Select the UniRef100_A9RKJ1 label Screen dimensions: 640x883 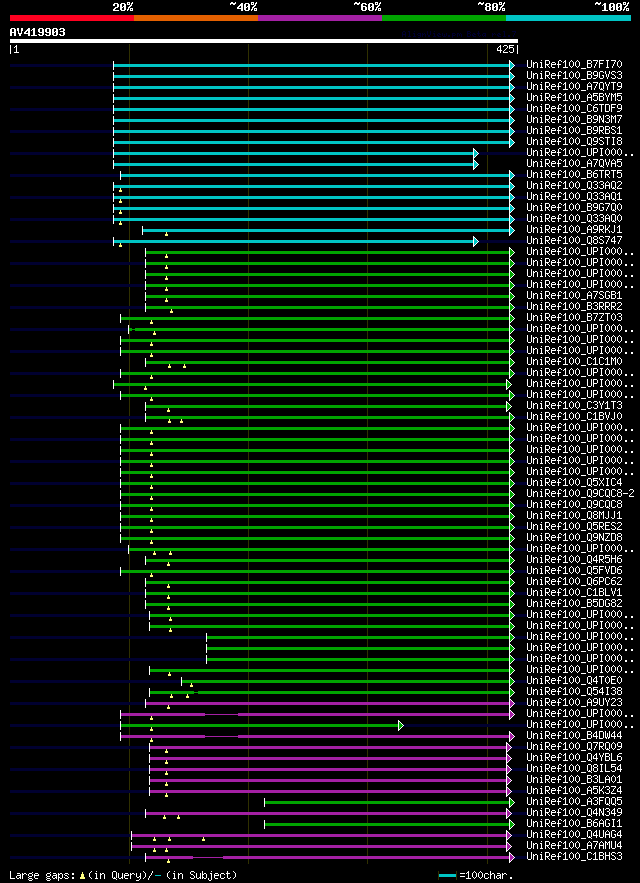[x=574, y=230]
